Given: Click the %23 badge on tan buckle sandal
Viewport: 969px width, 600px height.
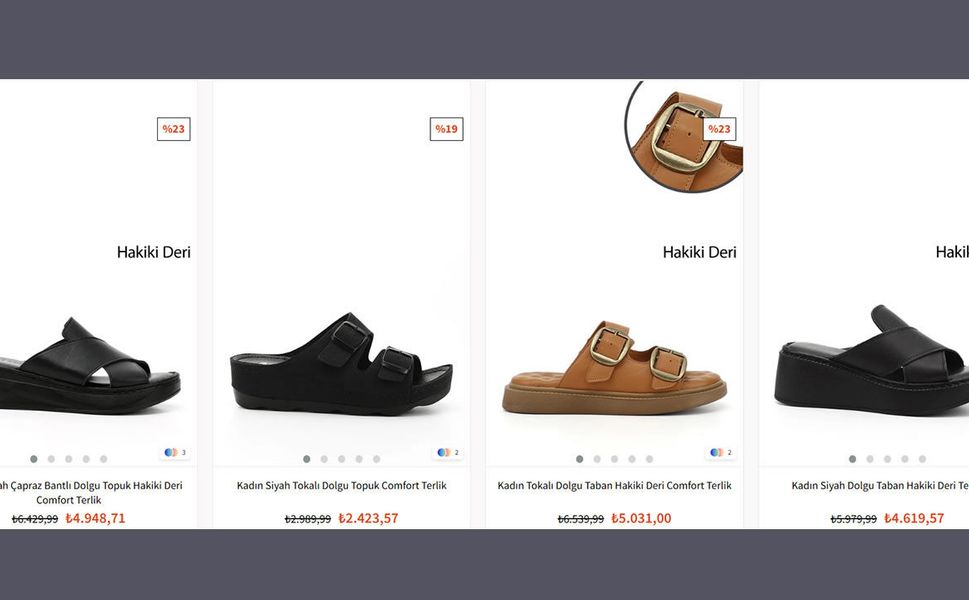Looking at the screenshot, I should [x=719, y=129].
